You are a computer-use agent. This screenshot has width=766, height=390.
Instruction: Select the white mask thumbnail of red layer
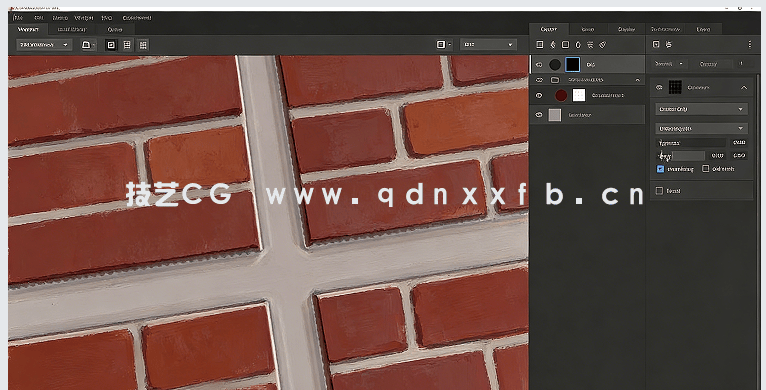(578, 95)
